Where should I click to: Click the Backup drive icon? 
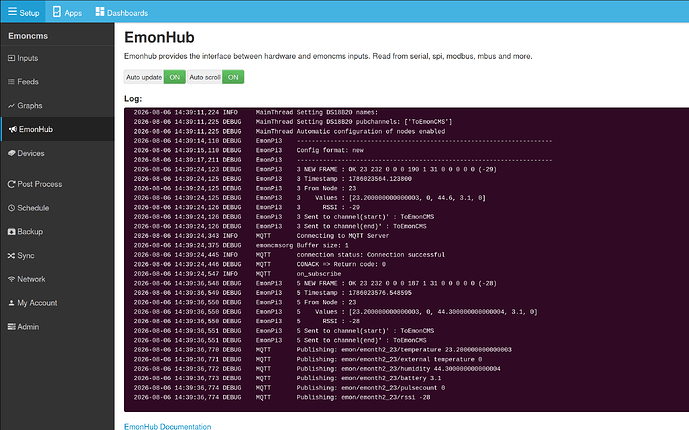(11, 231)
